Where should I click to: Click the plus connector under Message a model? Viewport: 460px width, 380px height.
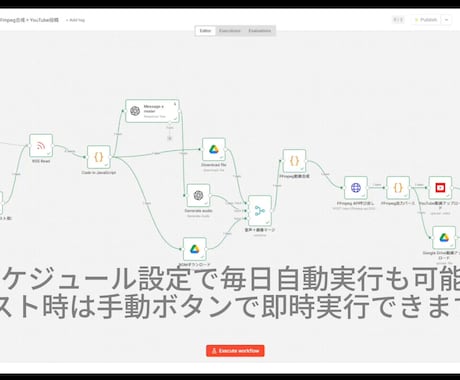click(170, 138)
